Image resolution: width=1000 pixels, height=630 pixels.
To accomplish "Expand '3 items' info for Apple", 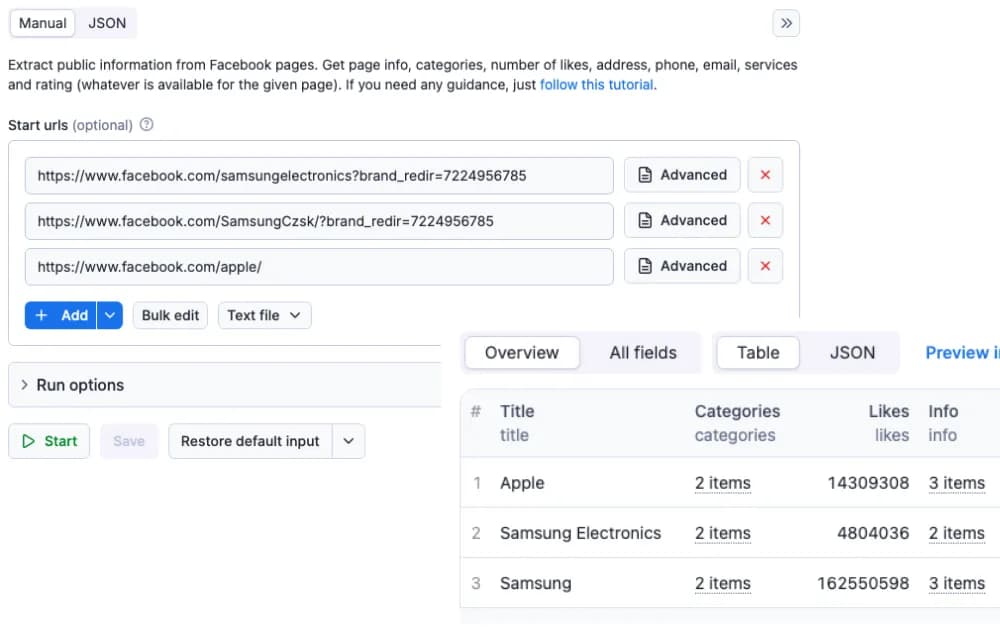I will (x=957, y=483).
